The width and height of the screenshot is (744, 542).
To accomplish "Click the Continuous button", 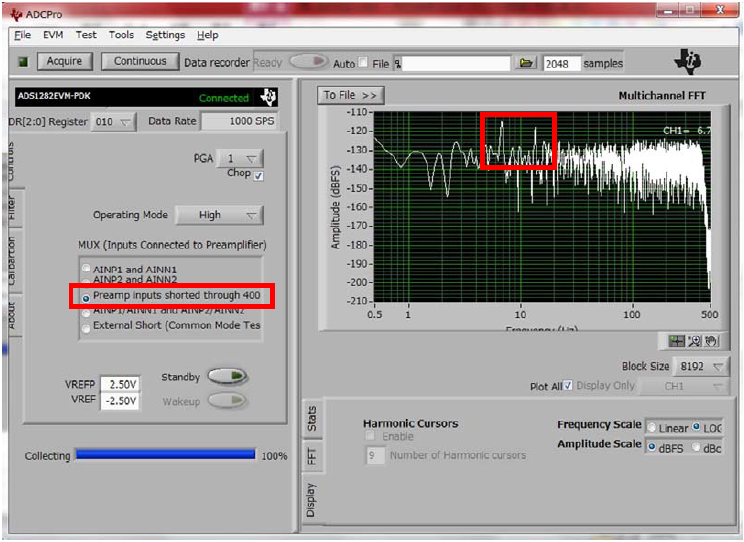I will 140,61.
